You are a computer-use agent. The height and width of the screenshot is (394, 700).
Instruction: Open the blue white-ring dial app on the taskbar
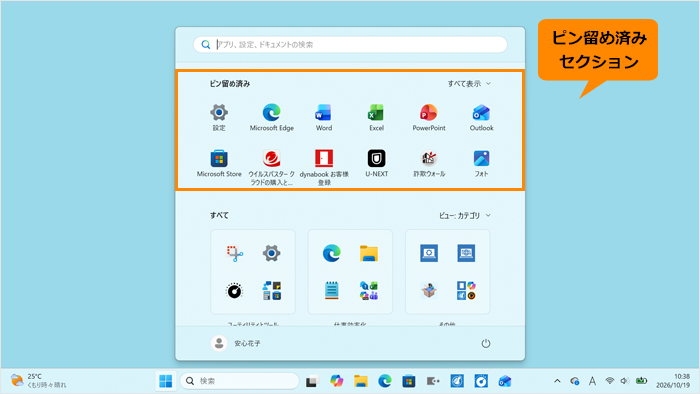tap(481, 381)
